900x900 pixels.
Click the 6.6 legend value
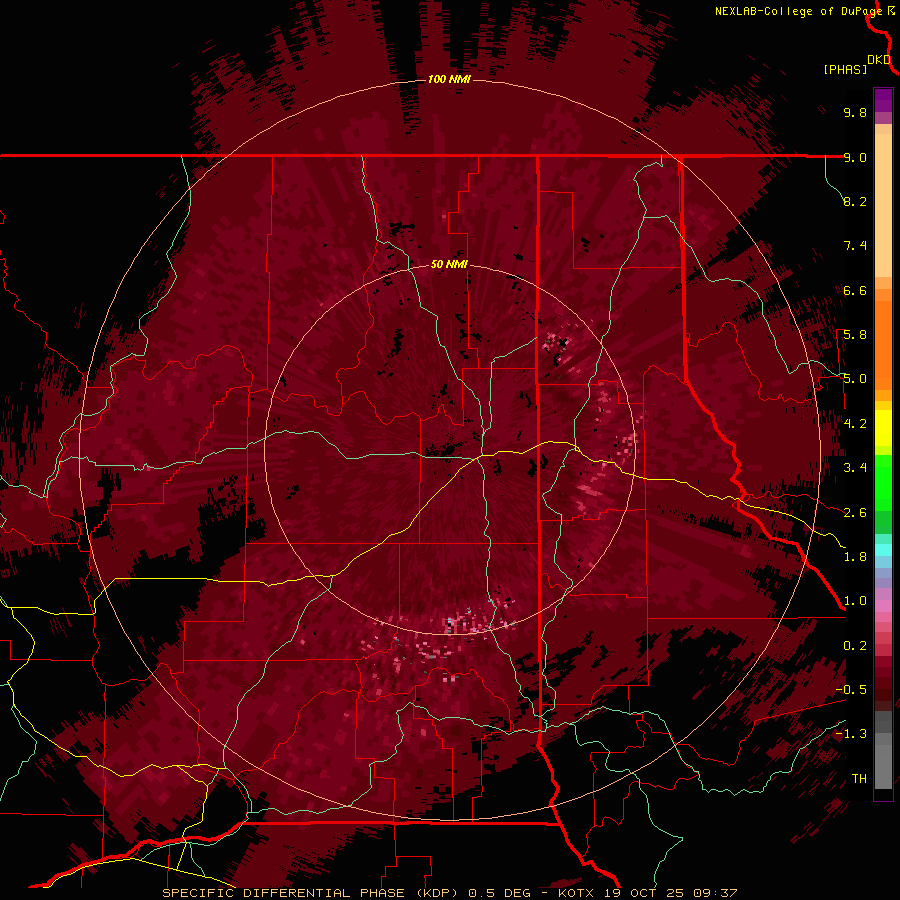pos(855,290)
